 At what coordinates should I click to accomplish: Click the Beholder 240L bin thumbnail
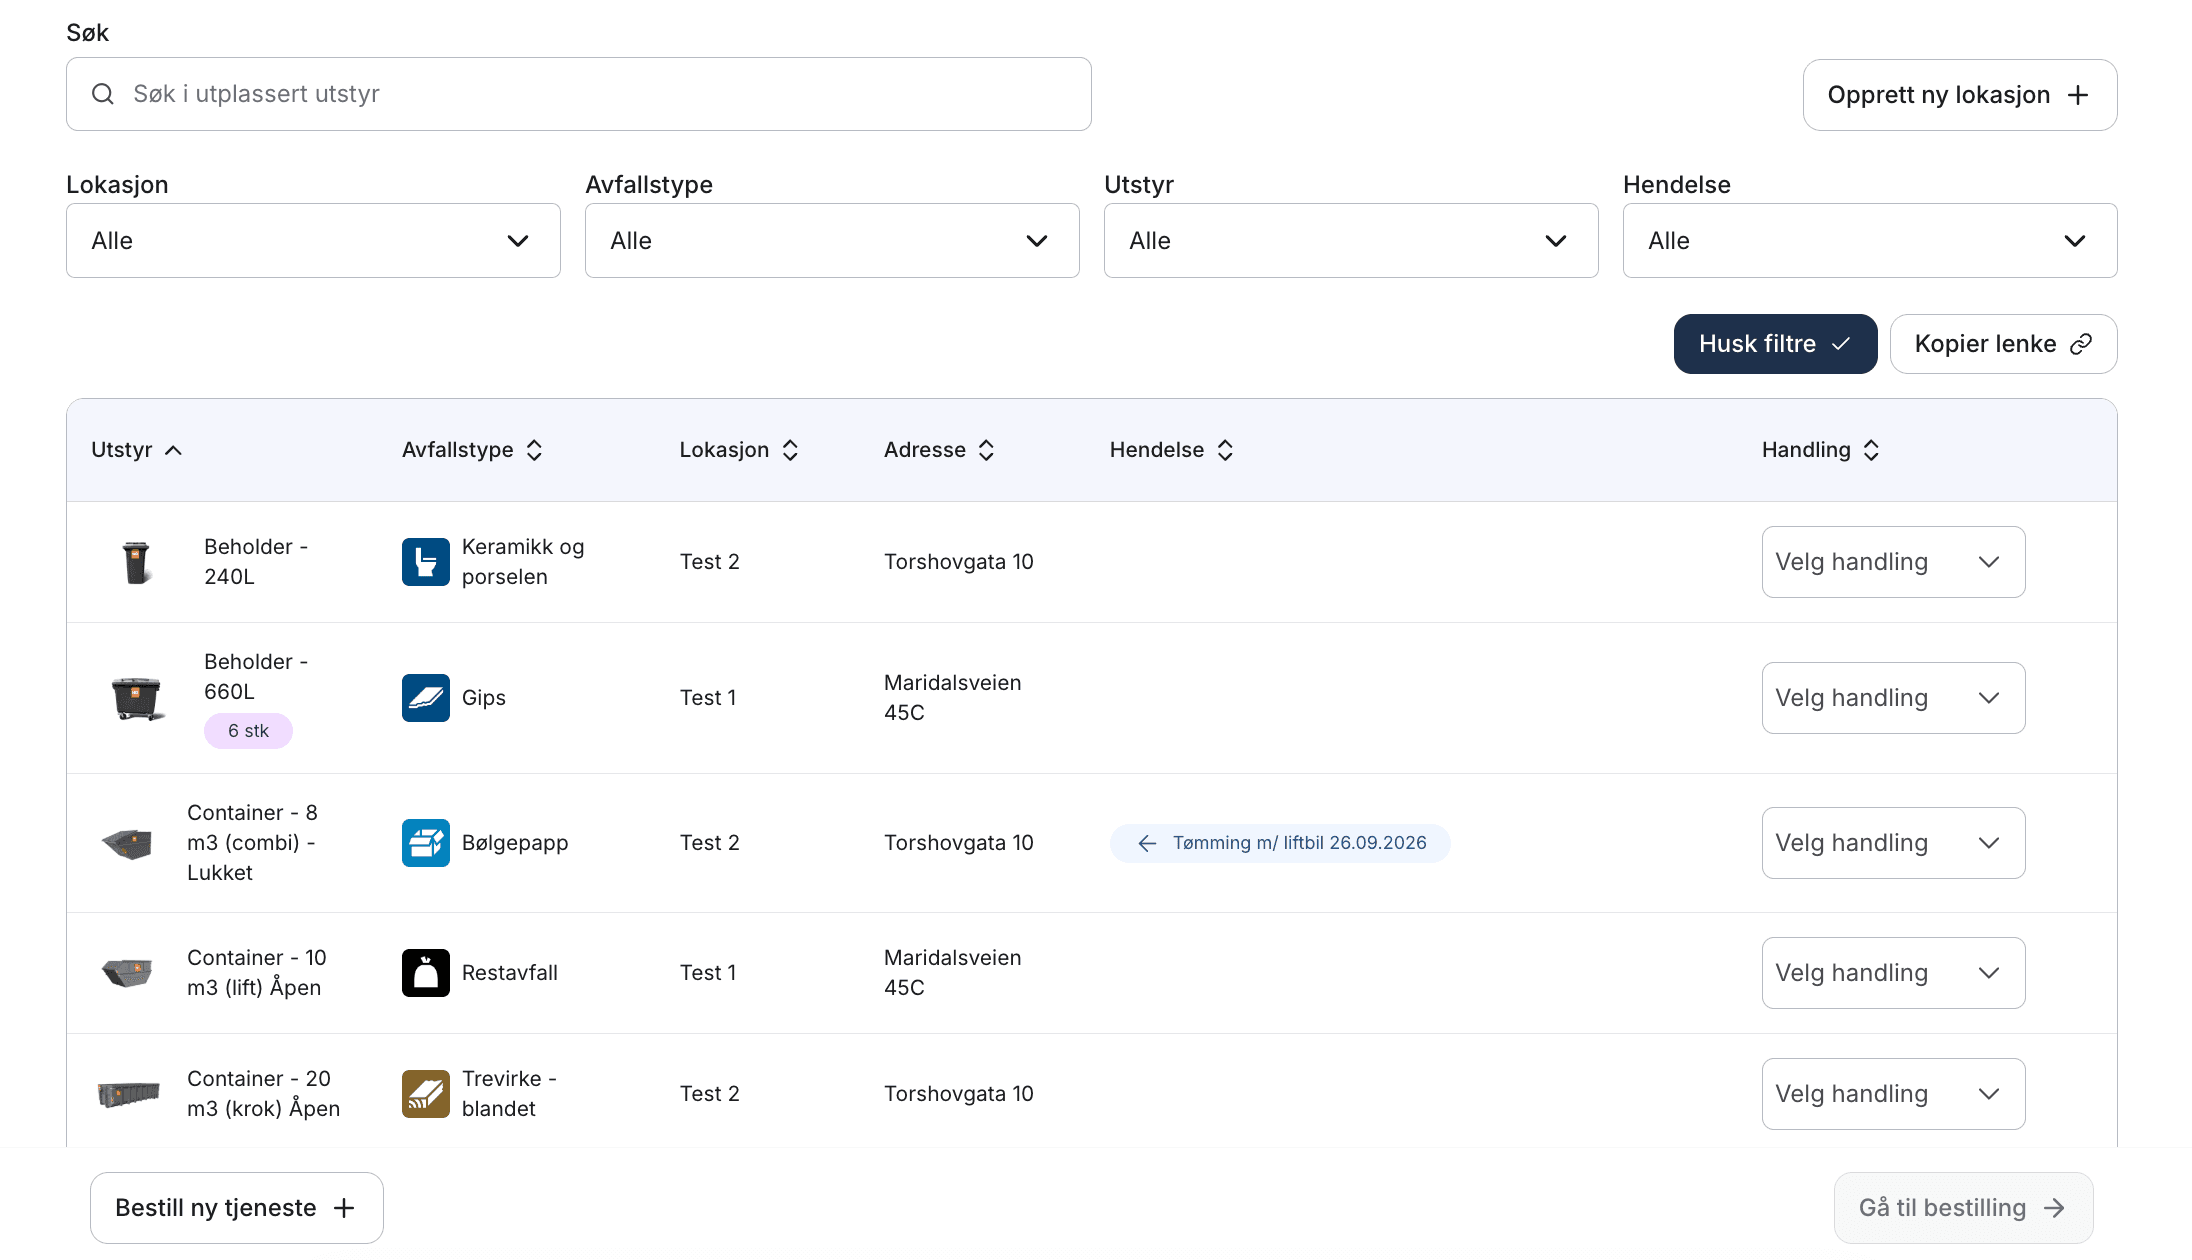(136, 562)
